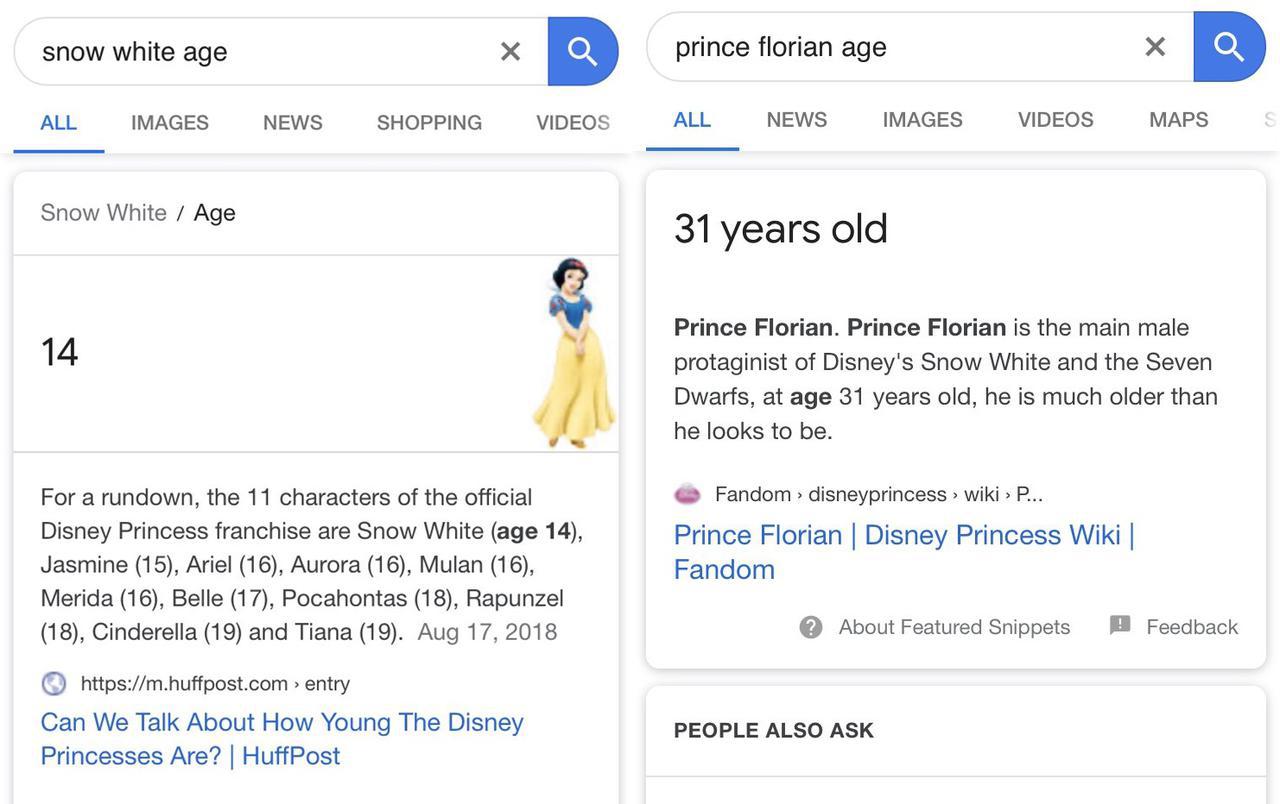1280x804 pixels.
Task: Open Shopping tab for snow white results
Action: (x=429, y=122)
